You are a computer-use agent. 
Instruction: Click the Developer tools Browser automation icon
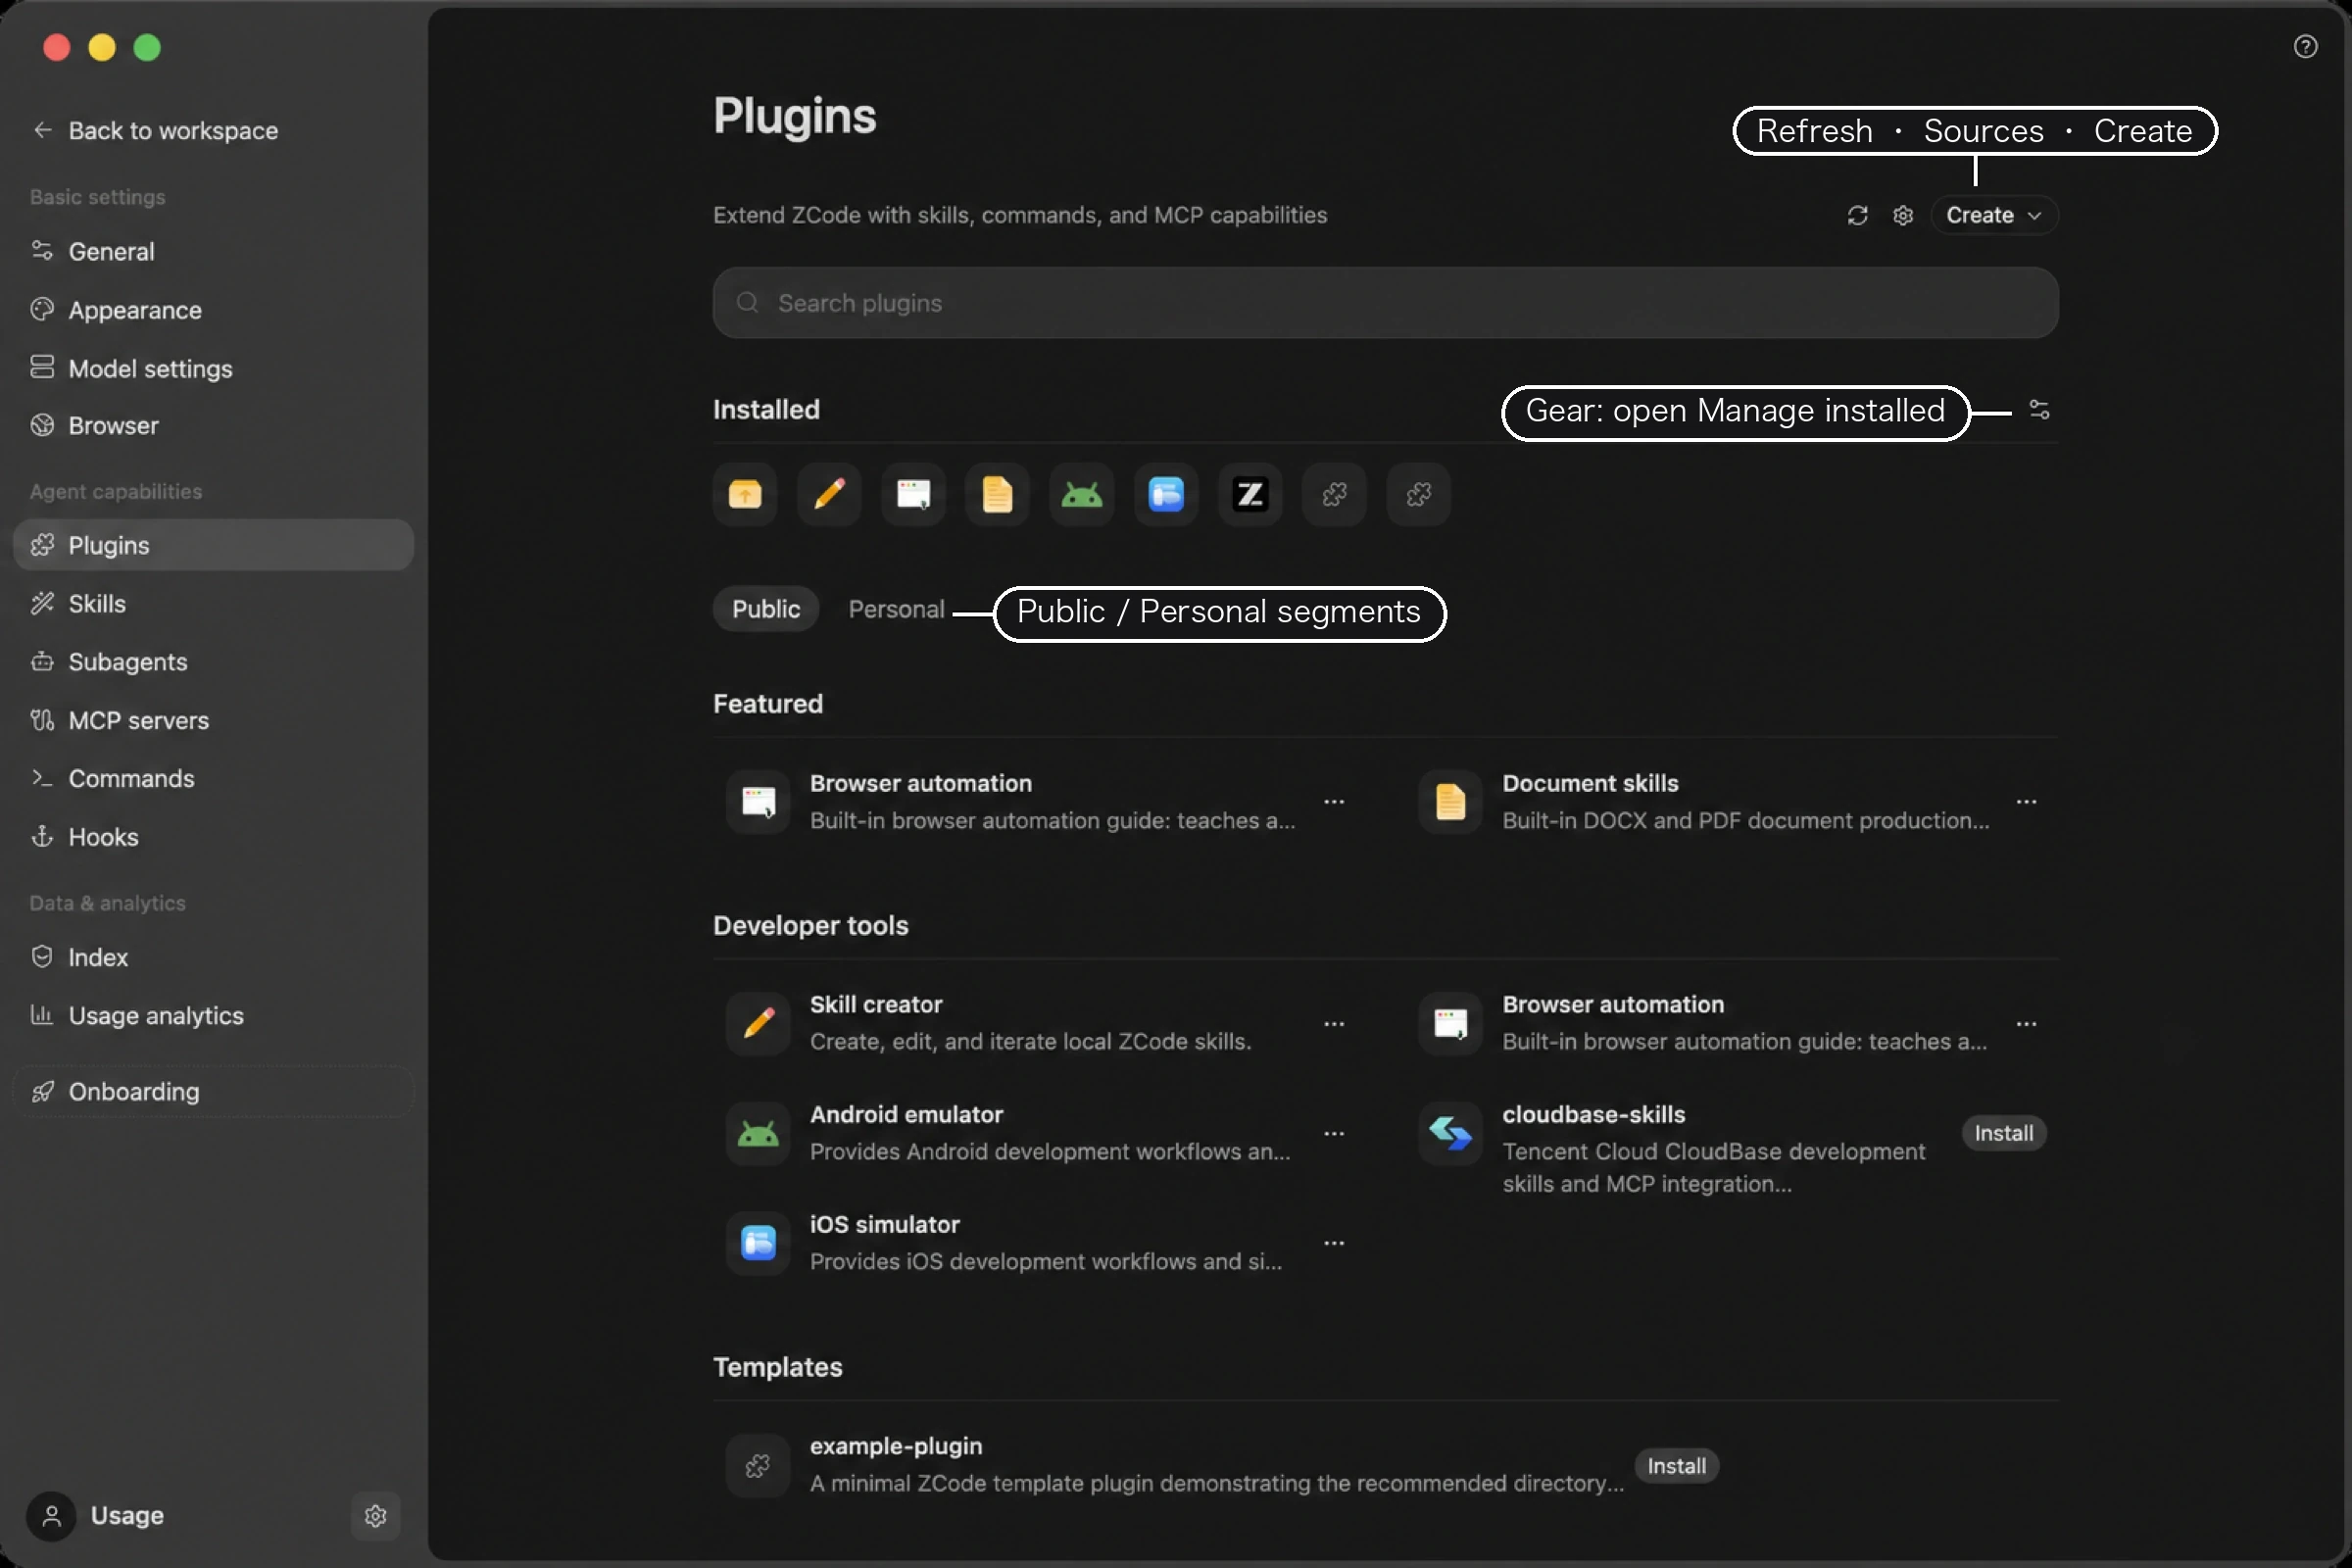pos(1450,1023)
